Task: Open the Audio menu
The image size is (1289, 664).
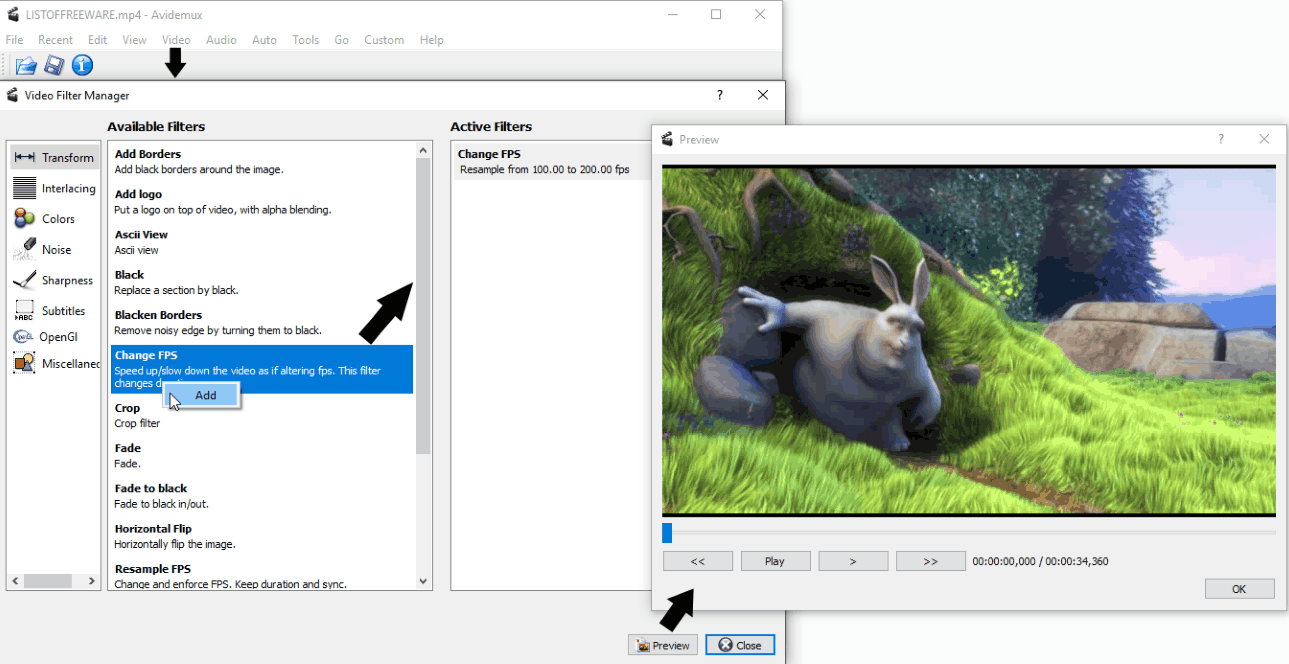Action: pos(221,40)
